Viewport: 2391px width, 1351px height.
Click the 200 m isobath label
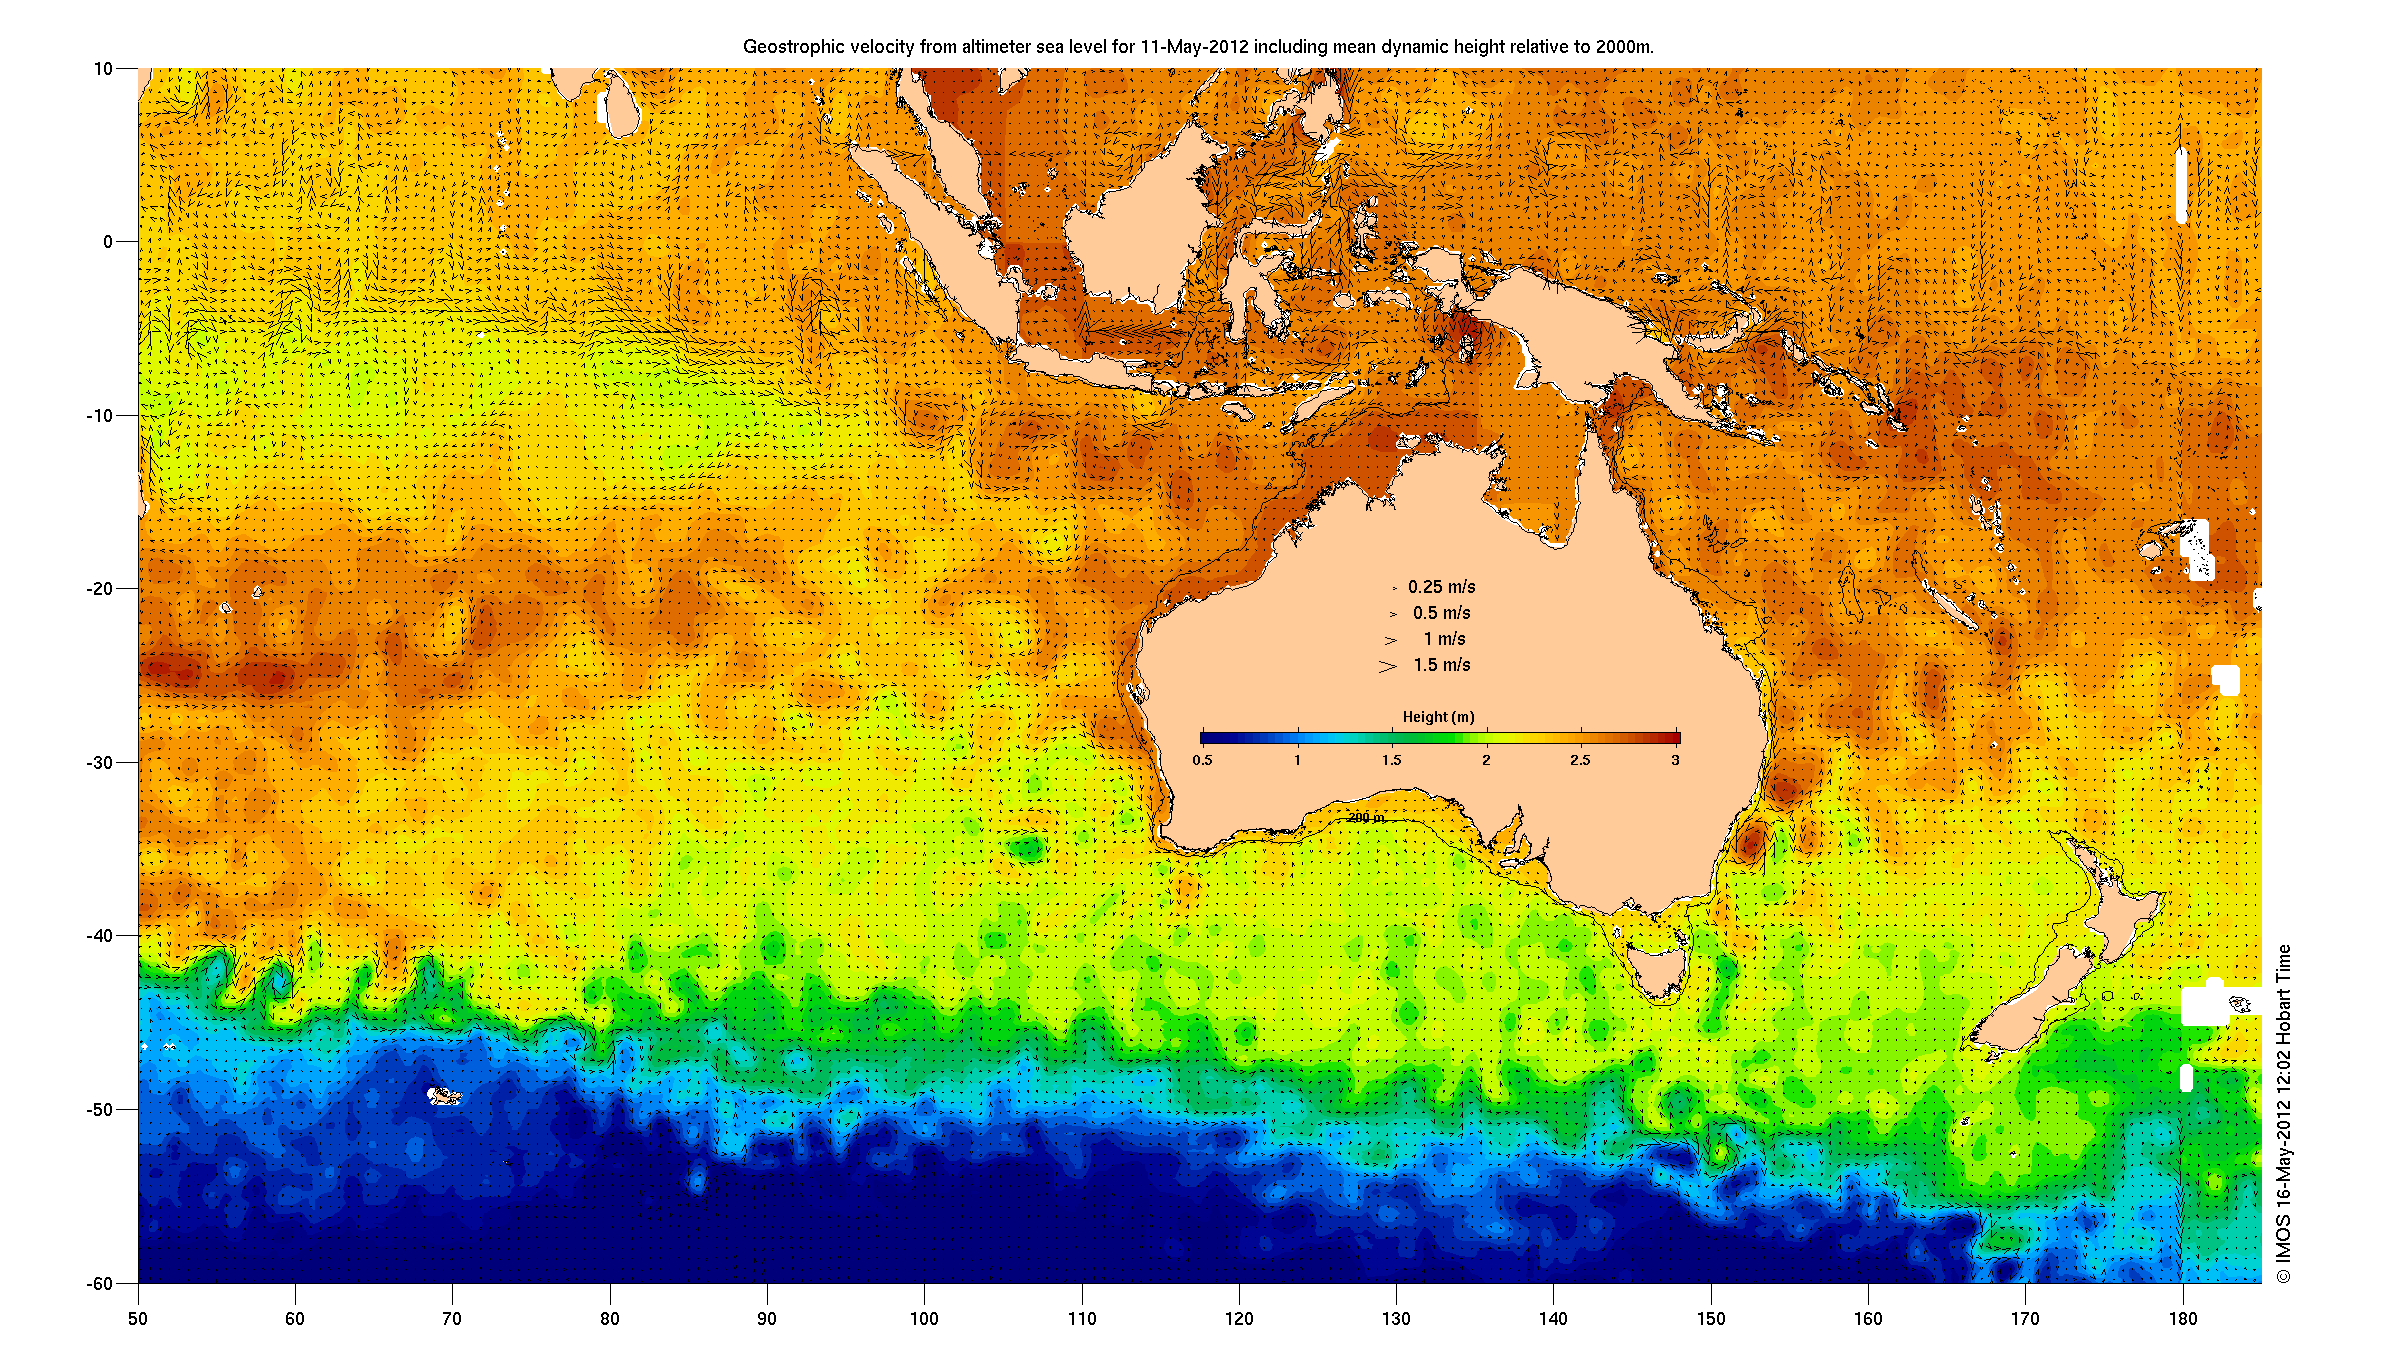[x=1366, y=818]
